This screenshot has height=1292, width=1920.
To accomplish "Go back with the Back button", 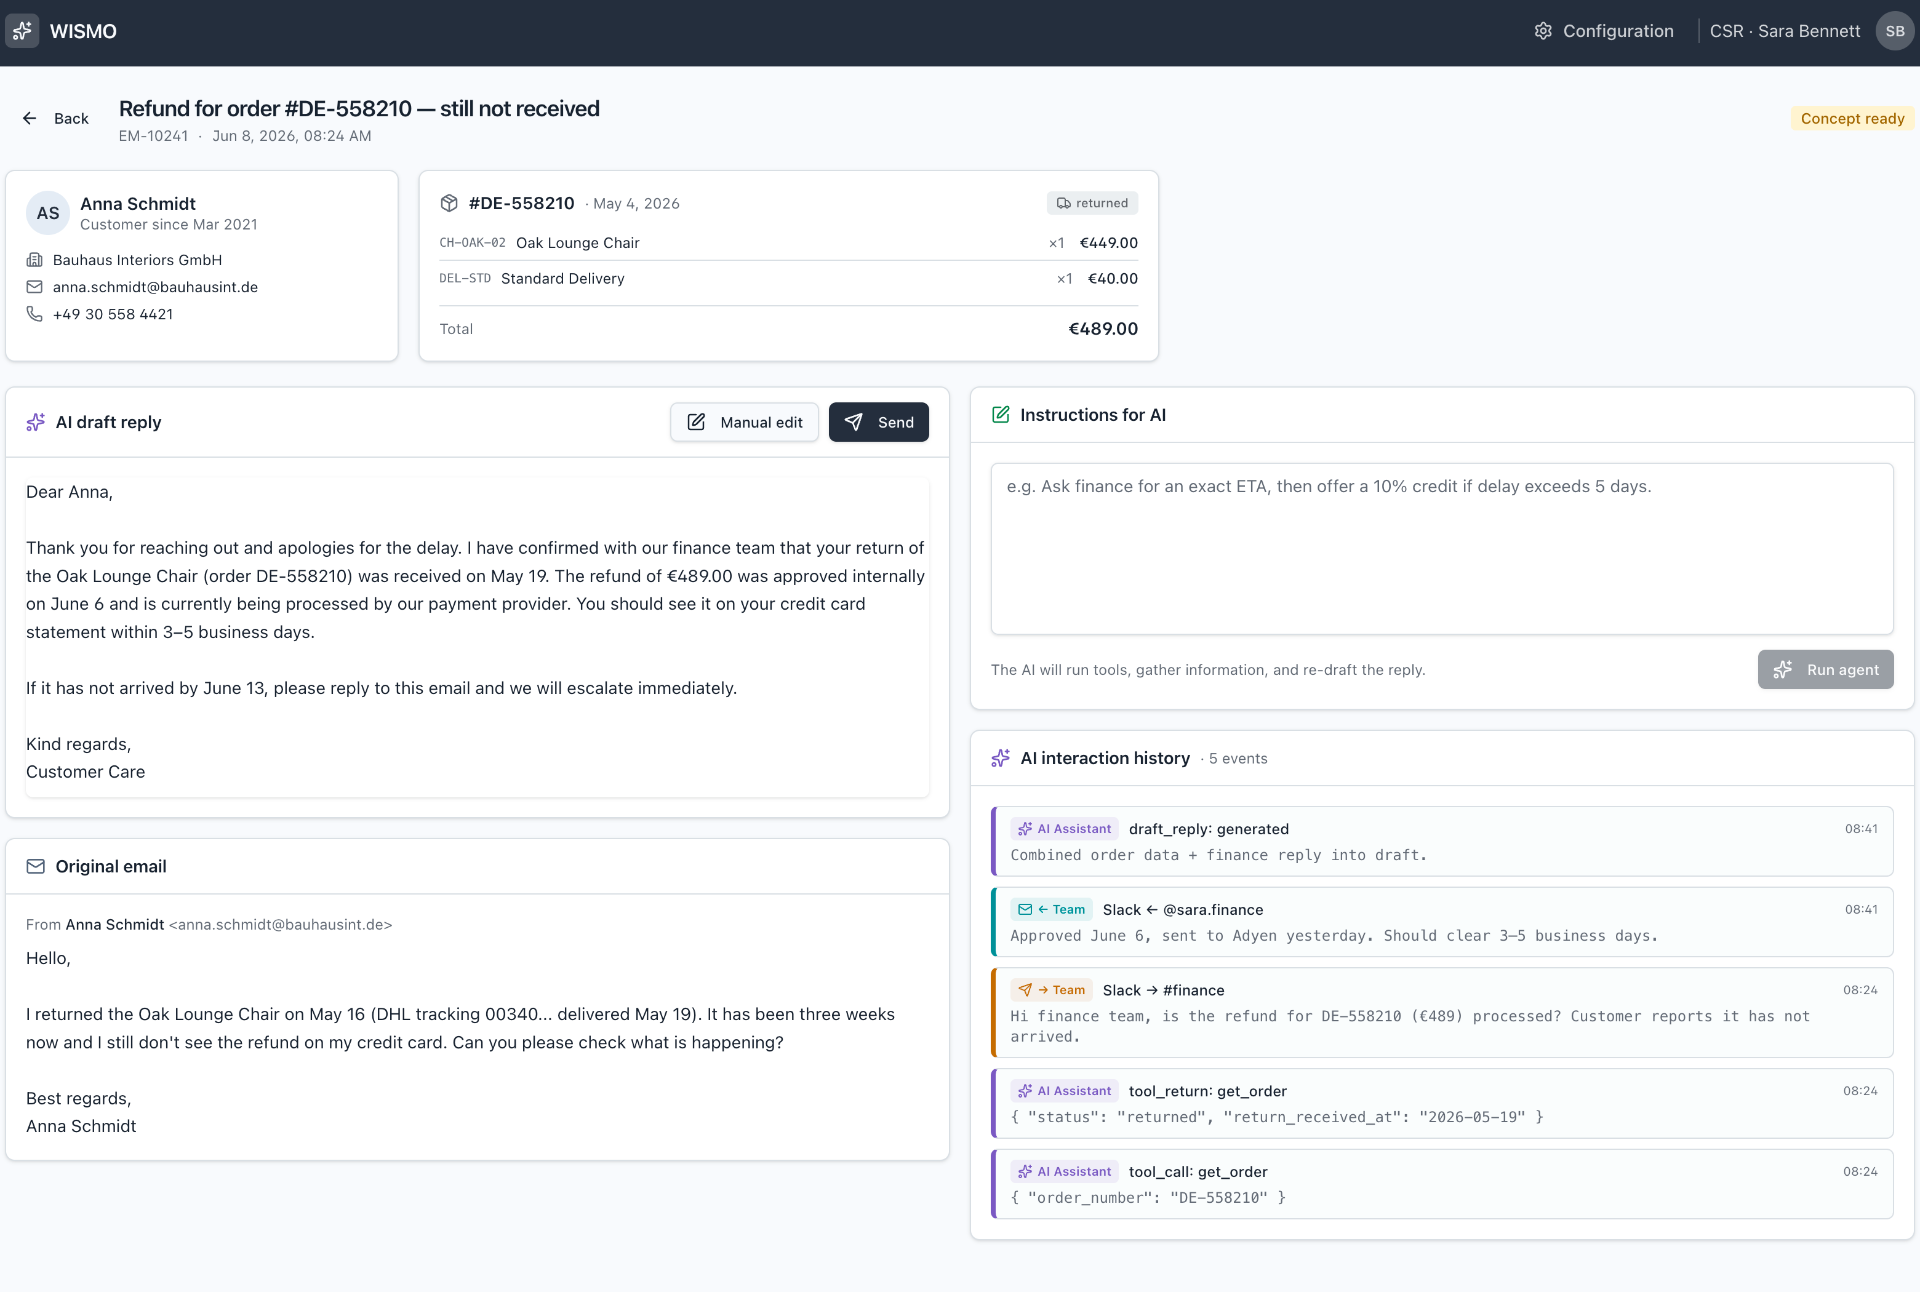I will pyautogui.click(x=56, y=118).
